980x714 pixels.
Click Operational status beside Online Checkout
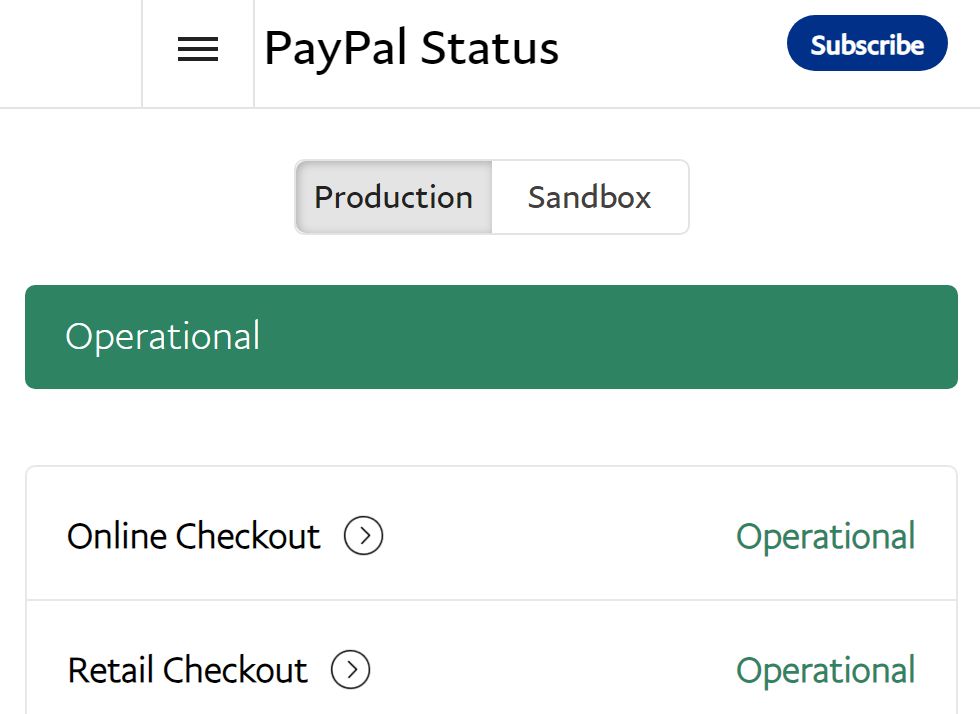pos(826,537)
